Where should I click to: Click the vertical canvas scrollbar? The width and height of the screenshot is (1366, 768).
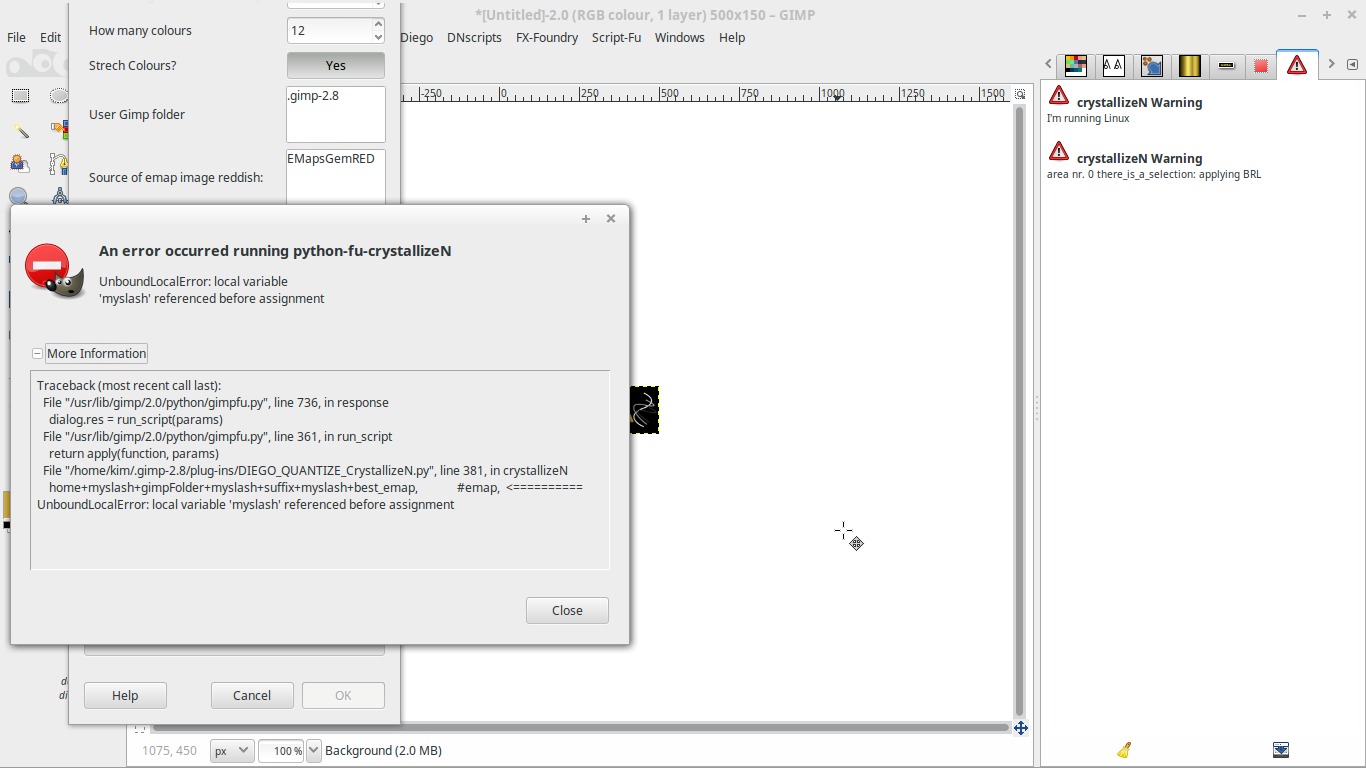coord(1020,410)
